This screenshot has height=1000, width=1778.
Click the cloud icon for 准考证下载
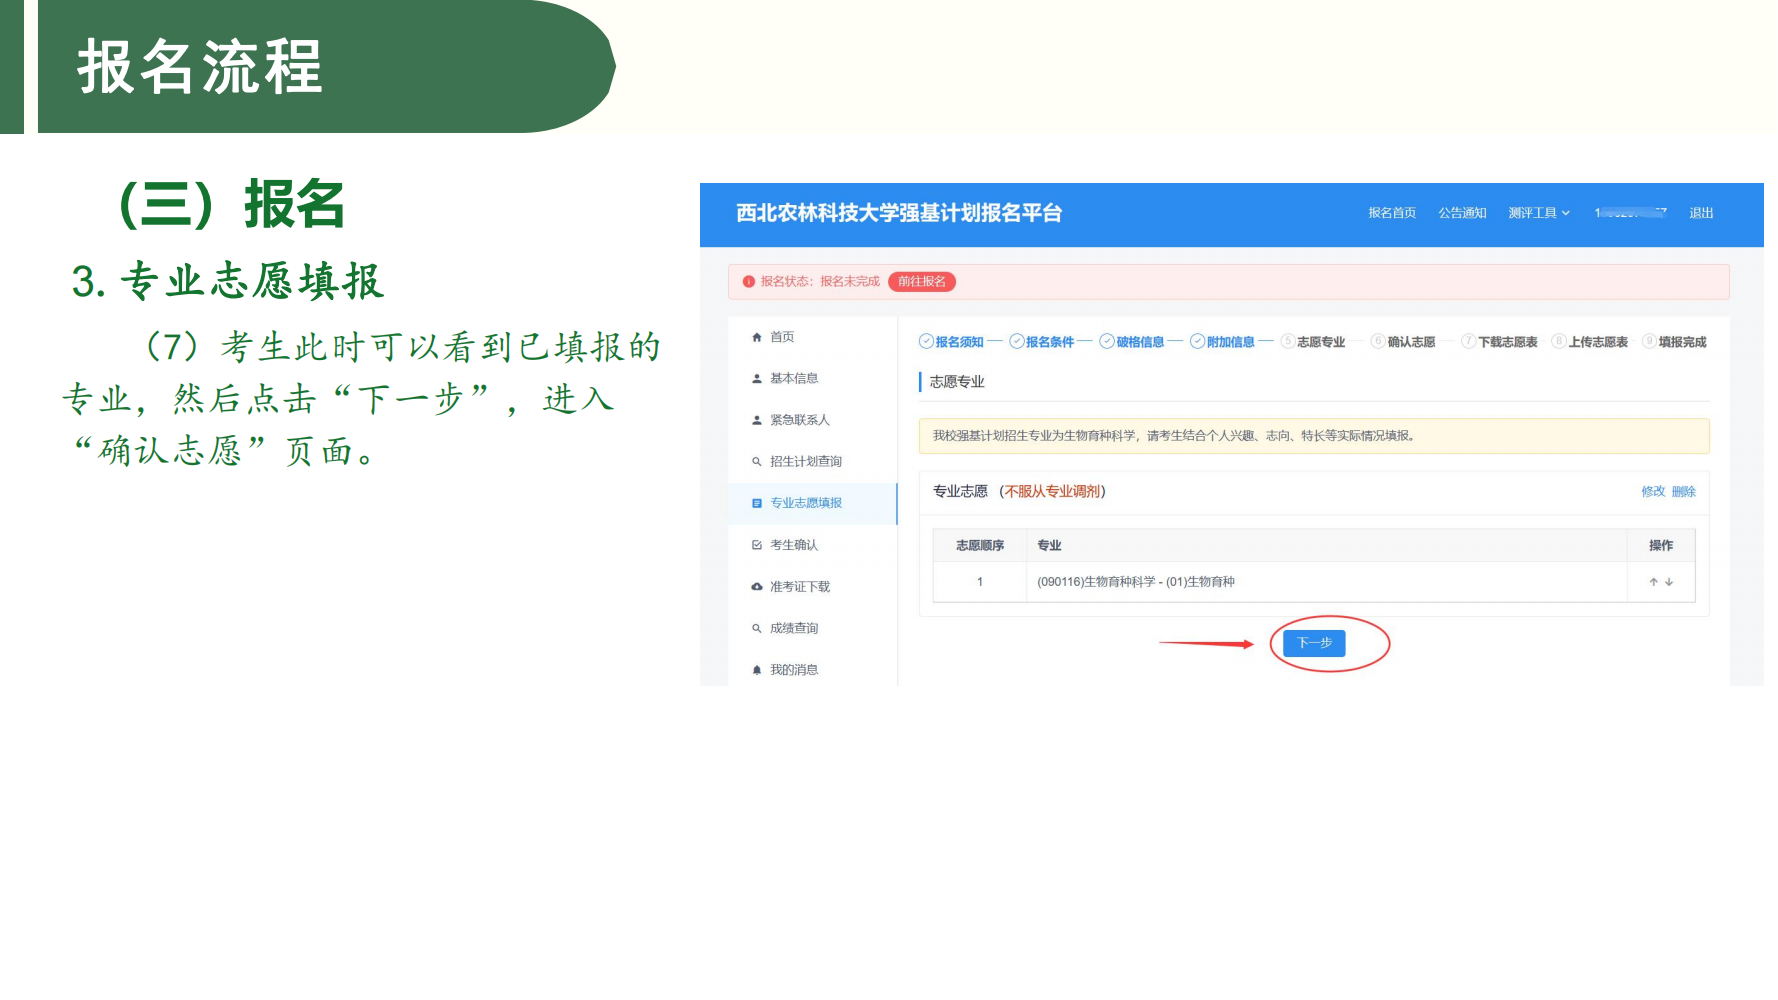(757, 587)
